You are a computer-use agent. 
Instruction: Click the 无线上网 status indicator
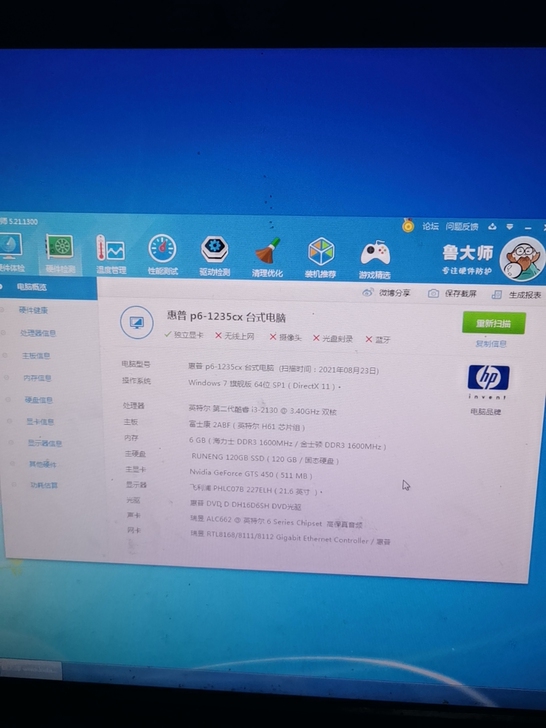click(x=234, y=336)
